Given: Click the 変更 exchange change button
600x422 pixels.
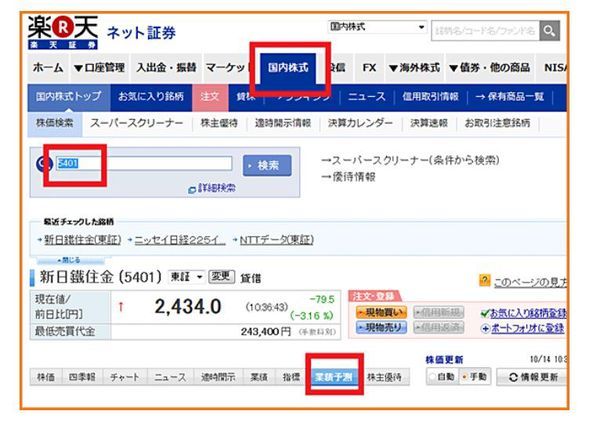Looking at the screenshot, I should coord(222,277).
